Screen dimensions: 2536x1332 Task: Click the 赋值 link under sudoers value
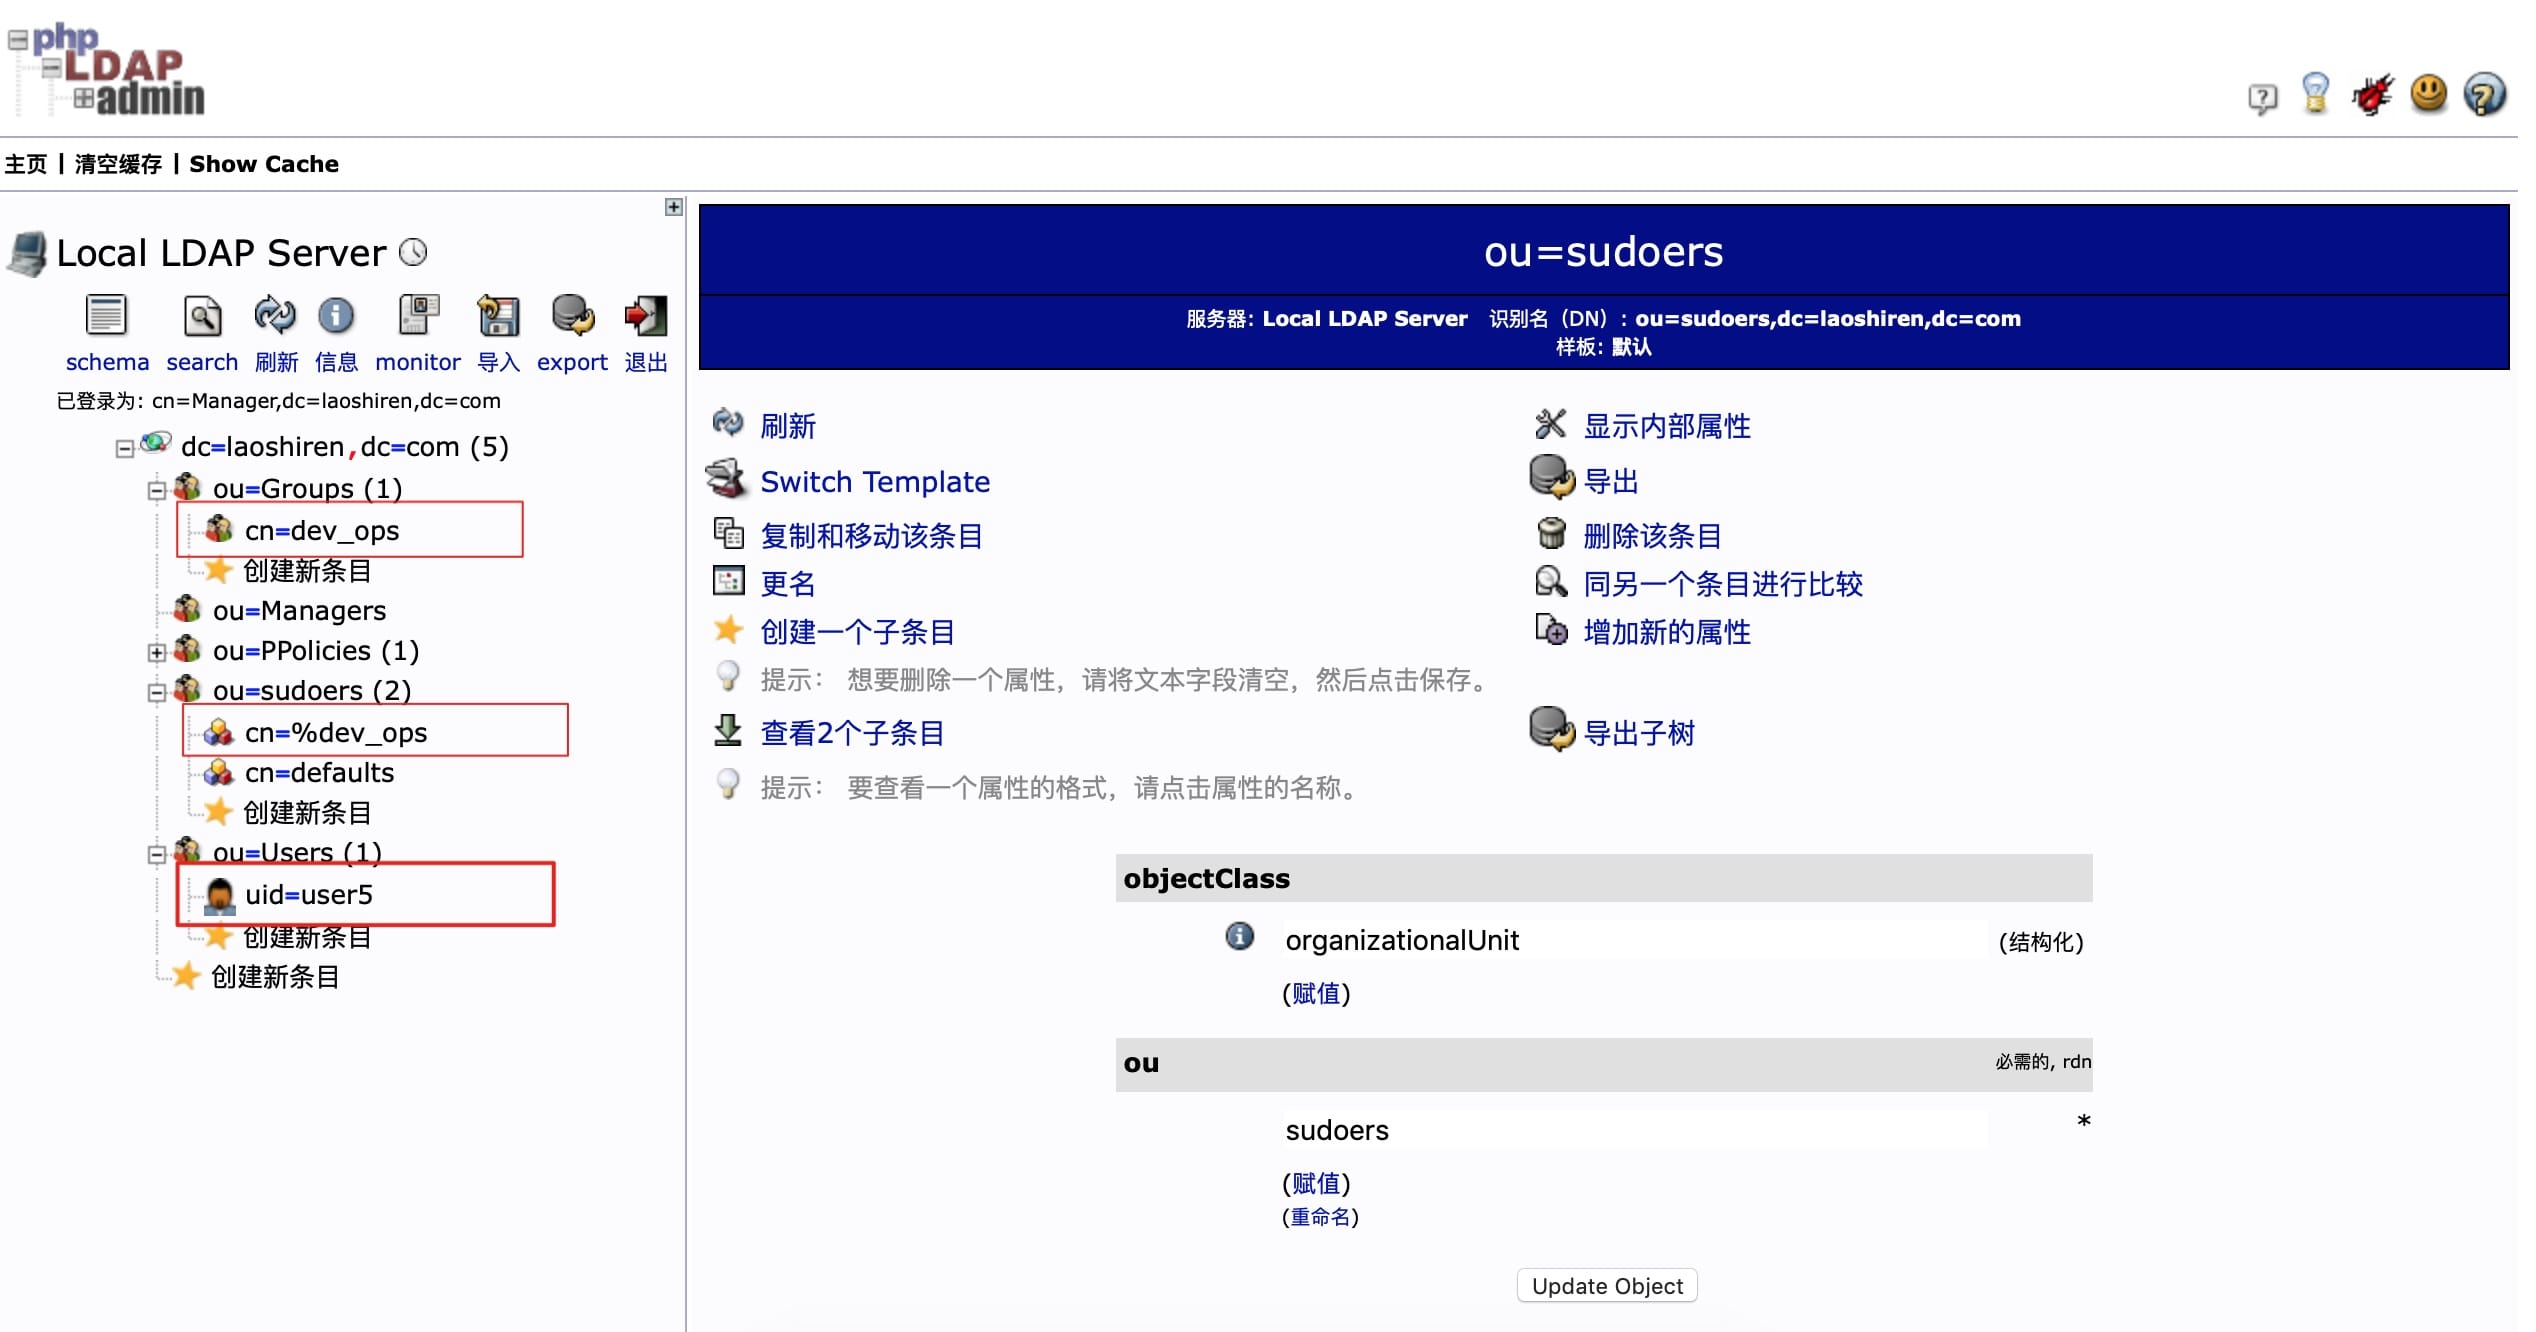coord(1316,1183)
